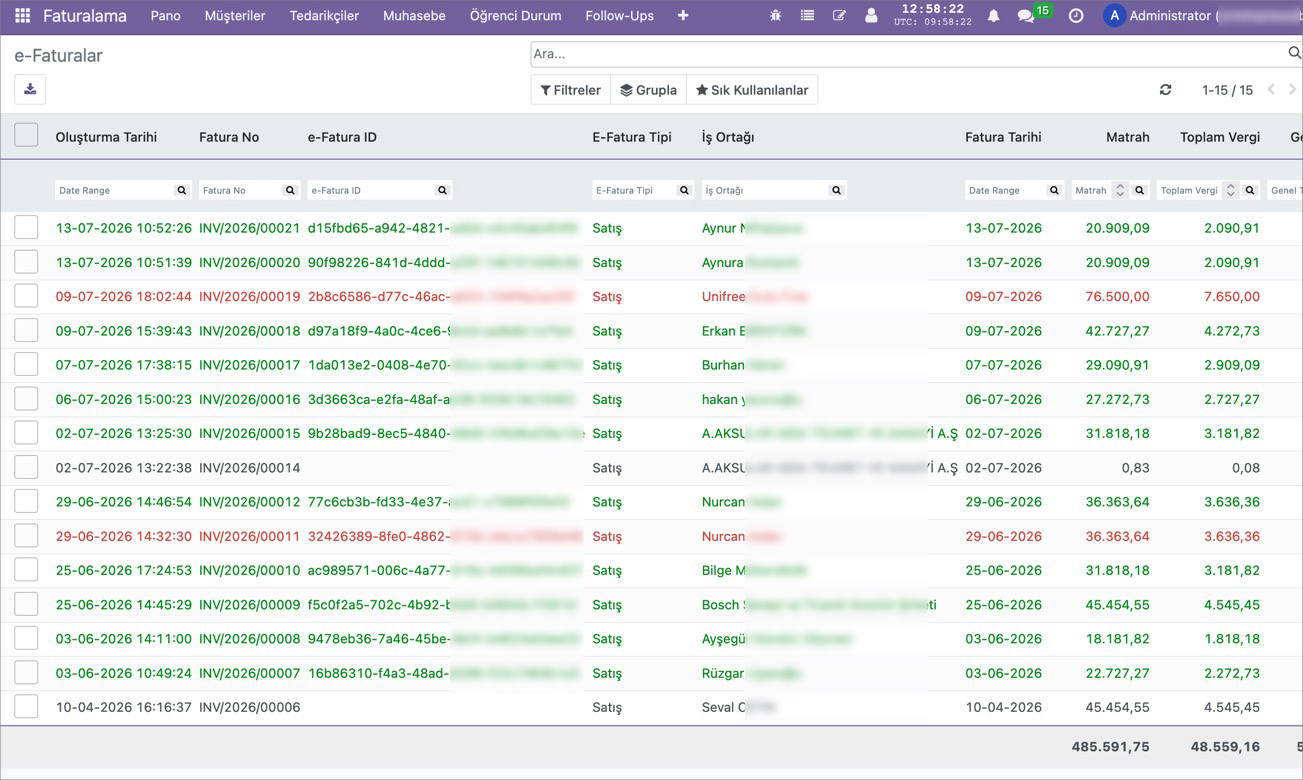Go to next page arrow
Viewport: 1303px width, 780px height.
pos(1293,90)
